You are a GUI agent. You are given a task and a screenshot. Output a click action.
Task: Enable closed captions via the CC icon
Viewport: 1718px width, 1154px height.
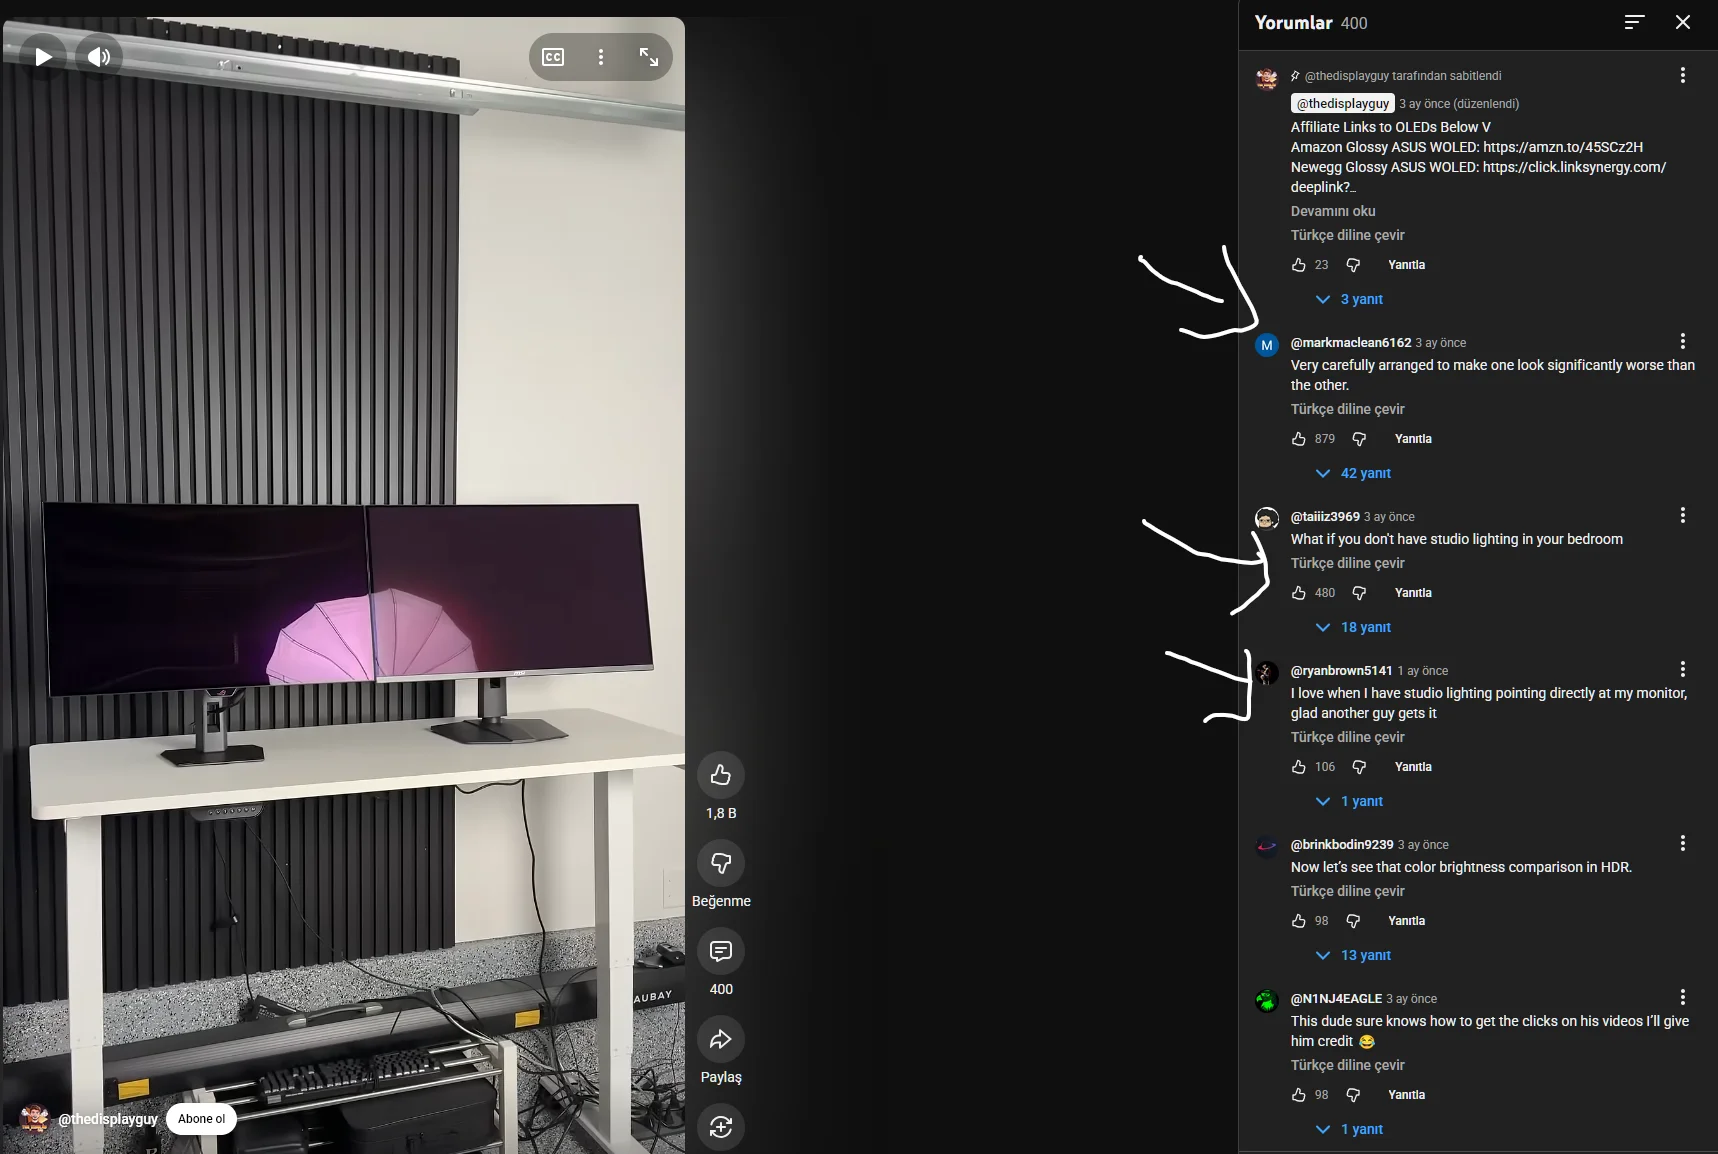click(x=553, y=57)
